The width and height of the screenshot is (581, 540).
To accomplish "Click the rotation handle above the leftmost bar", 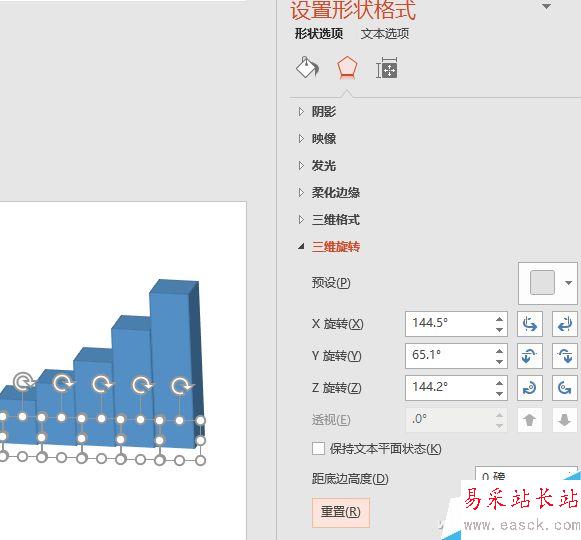I will click(x=23, y=382).
